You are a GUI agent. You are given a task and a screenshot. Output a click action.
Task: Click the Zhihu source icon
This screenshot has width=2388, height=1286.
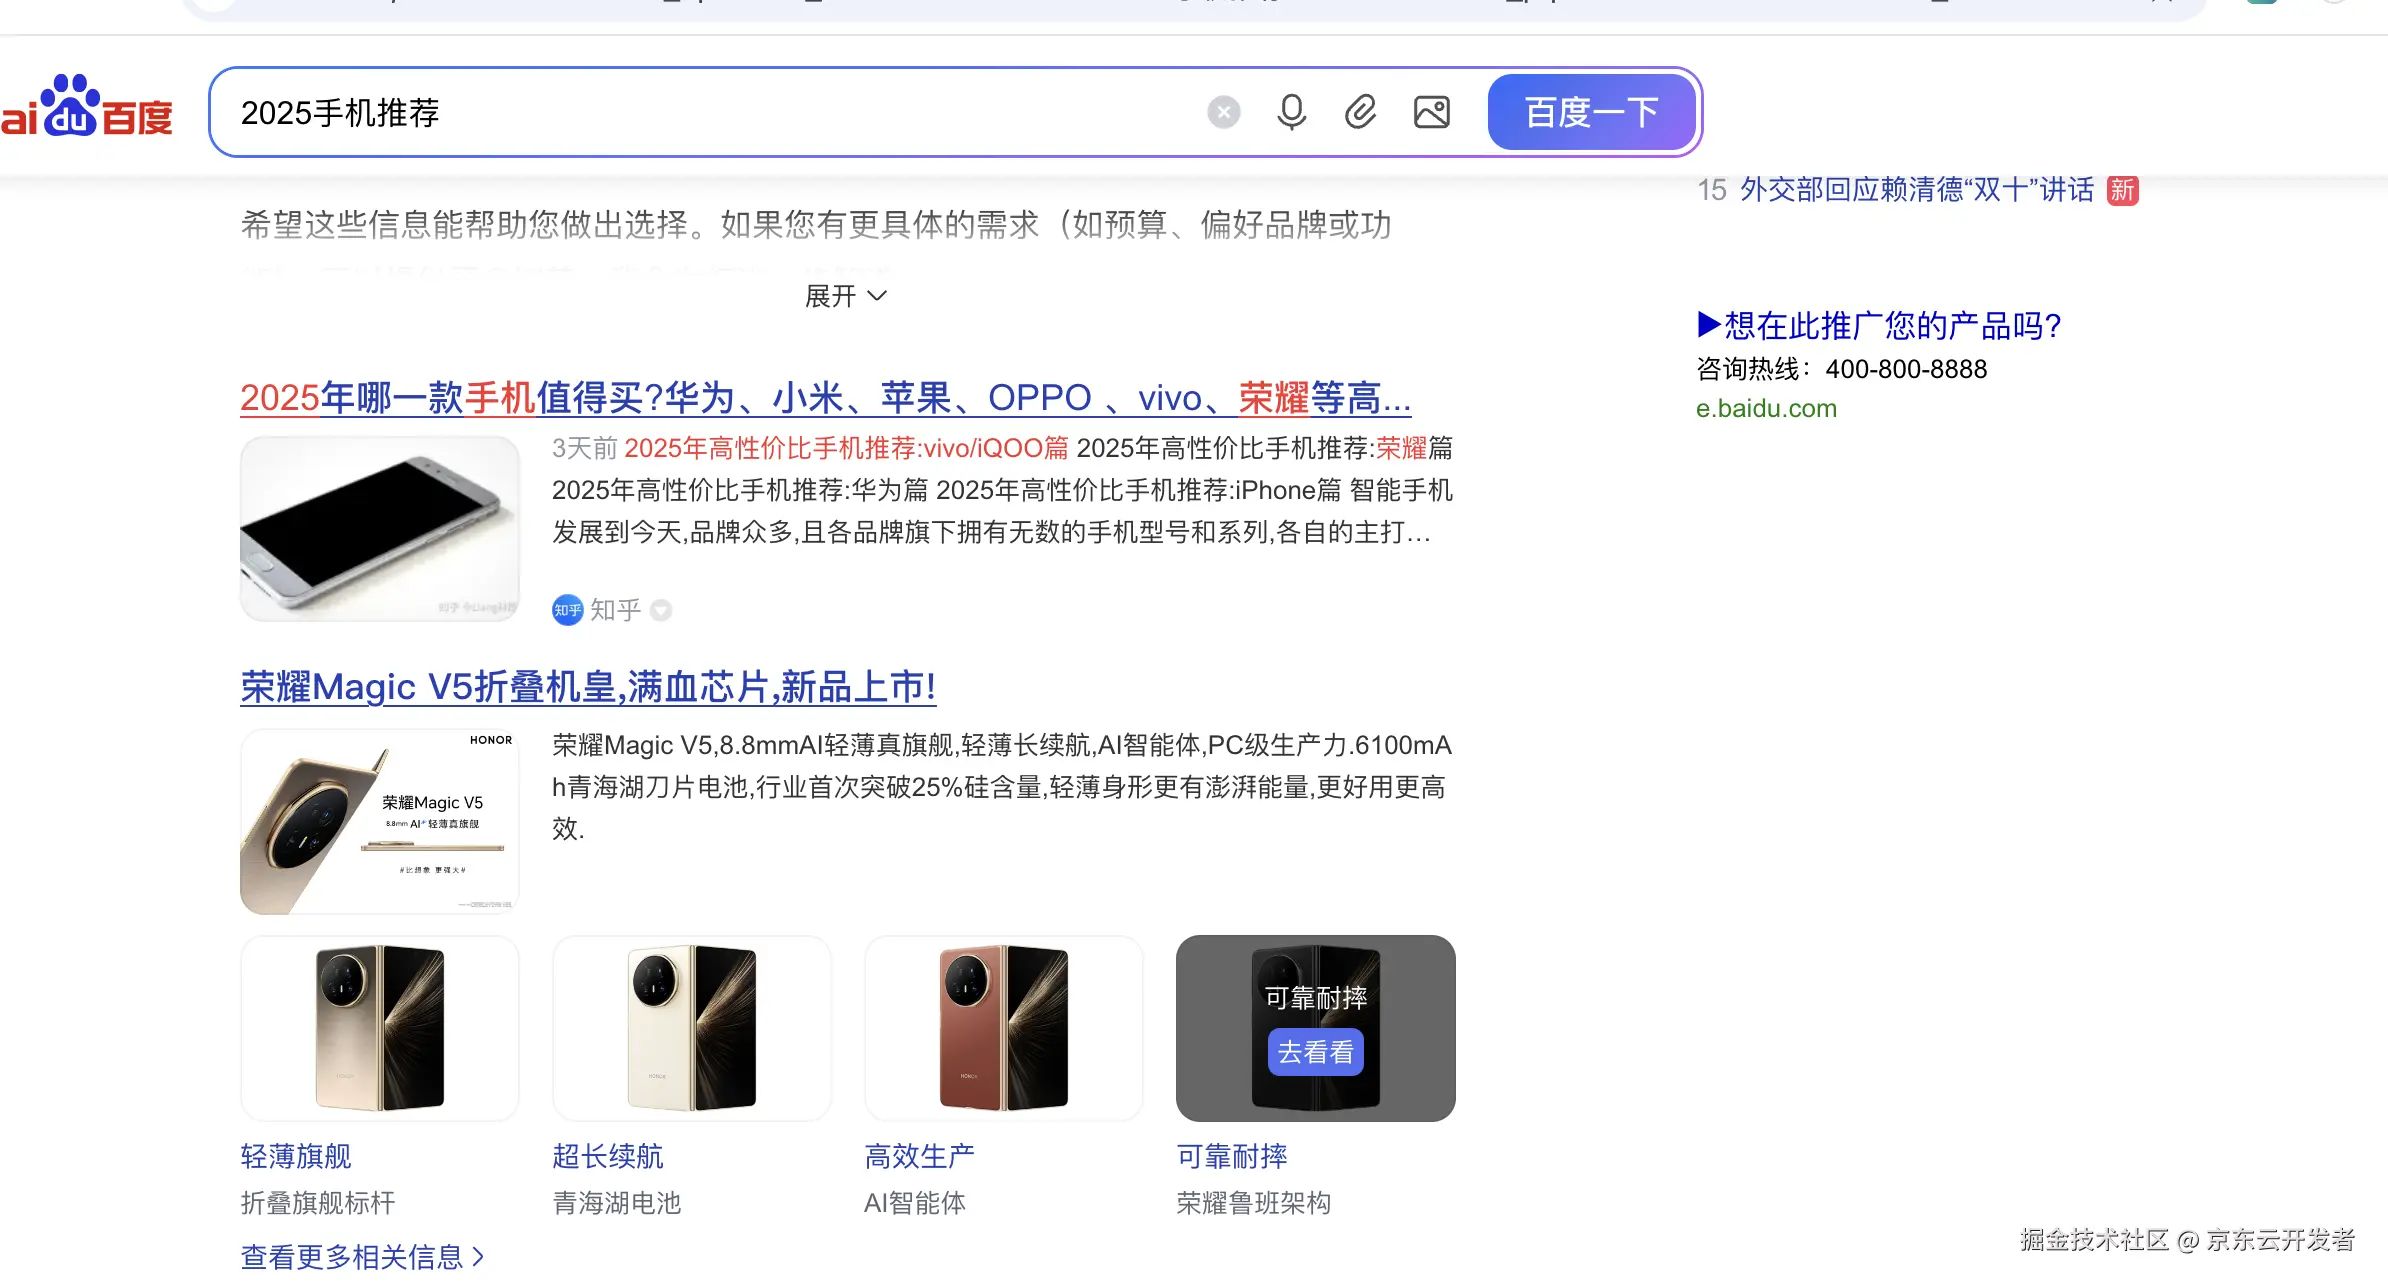click(567, 610)
